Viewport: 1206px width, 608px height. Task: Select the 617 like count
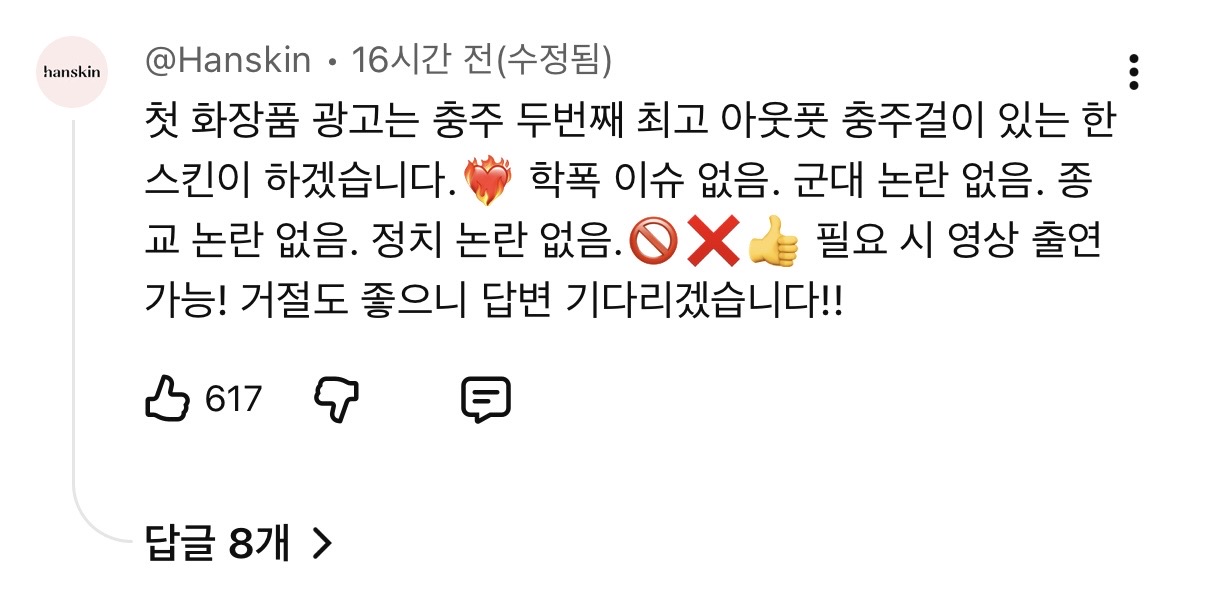click(233, 400)
